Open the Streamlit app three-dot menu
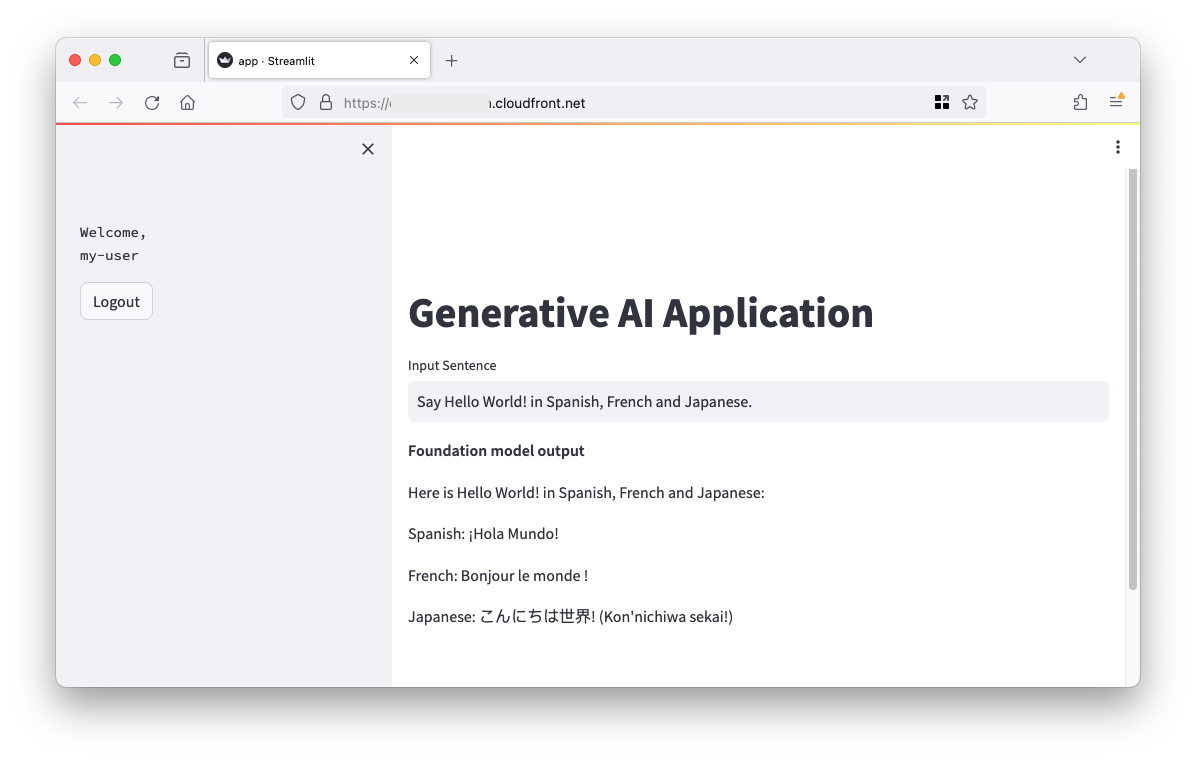 tap(1118, 147)
